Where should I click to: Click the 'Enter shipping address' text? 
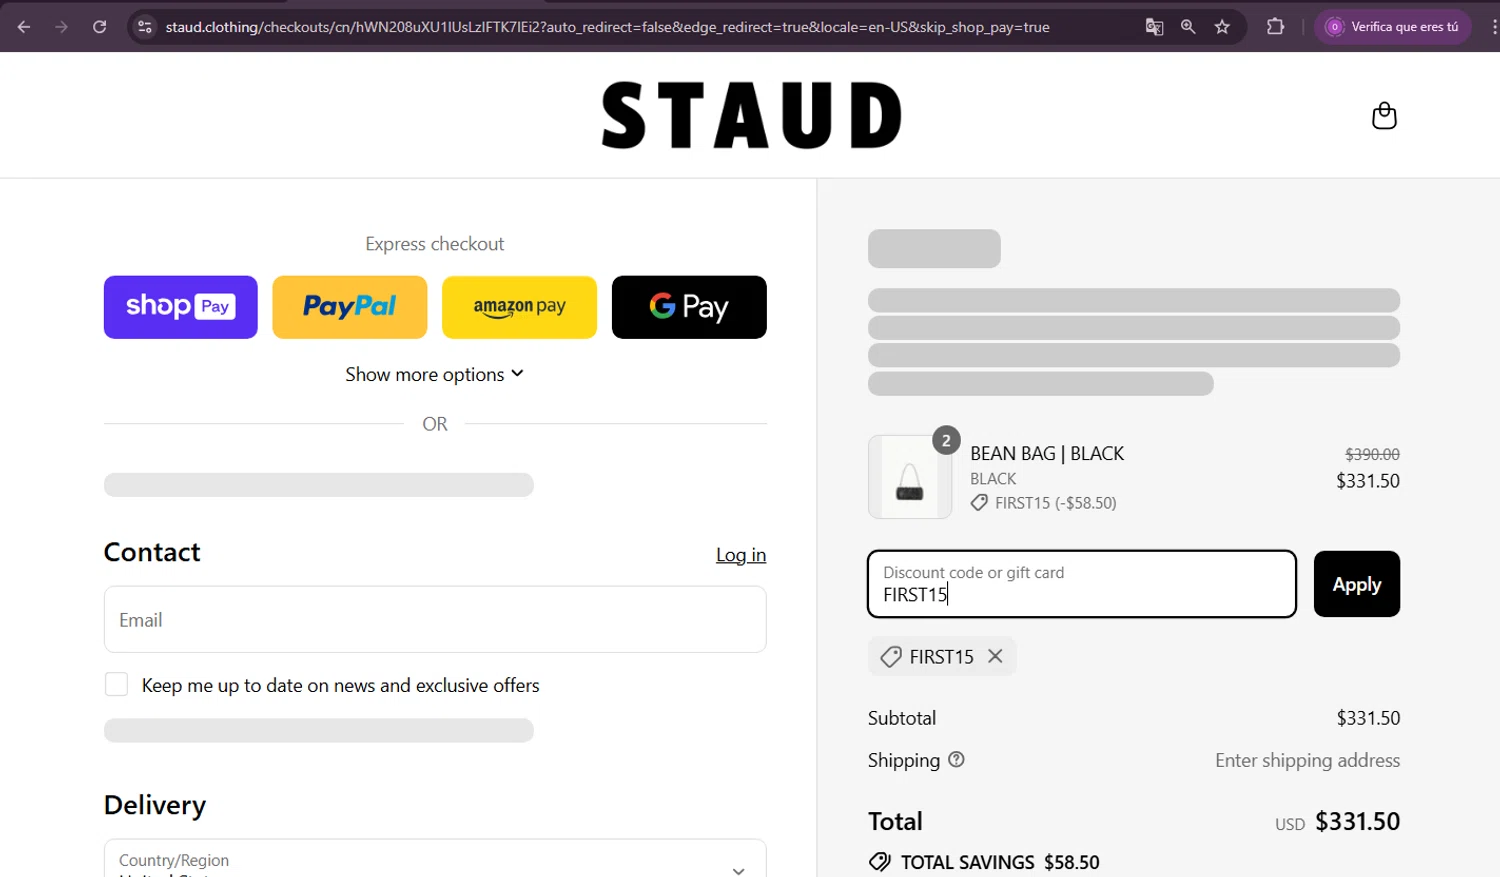click(1307, 760)
